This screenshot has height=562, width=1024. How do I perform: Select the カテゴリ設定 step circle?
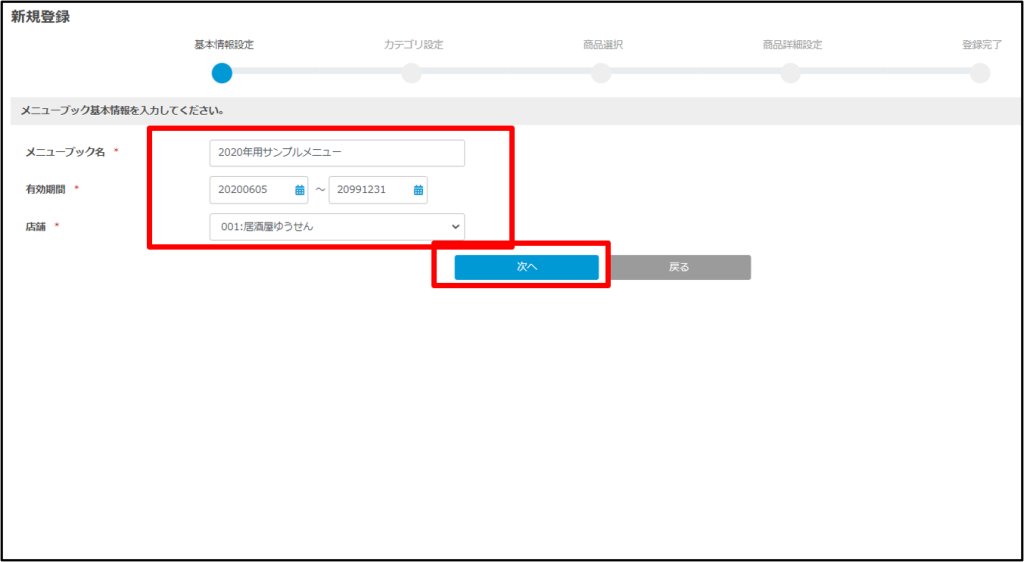(411, 73)
